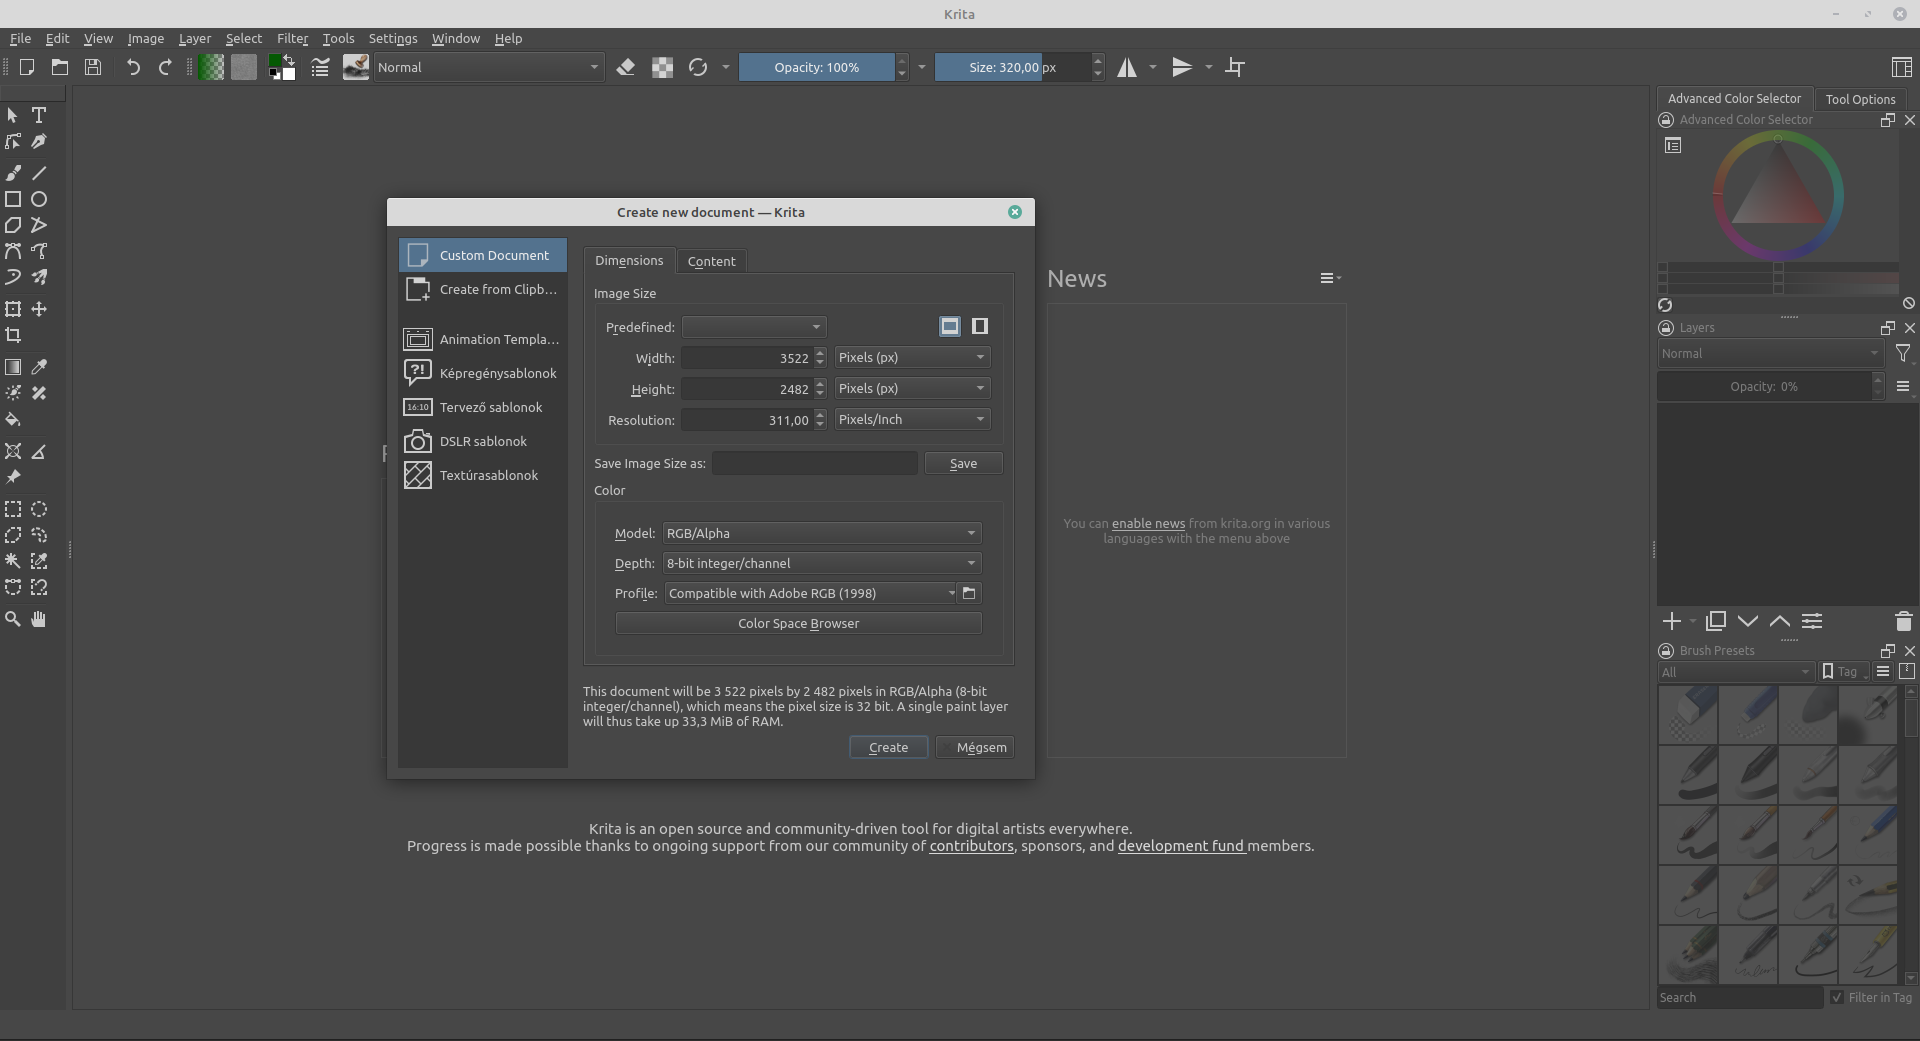Click the Opacity 100% slider in toolbar
This screenshot has width=1920, height=1041.
(x=817, y=67)
